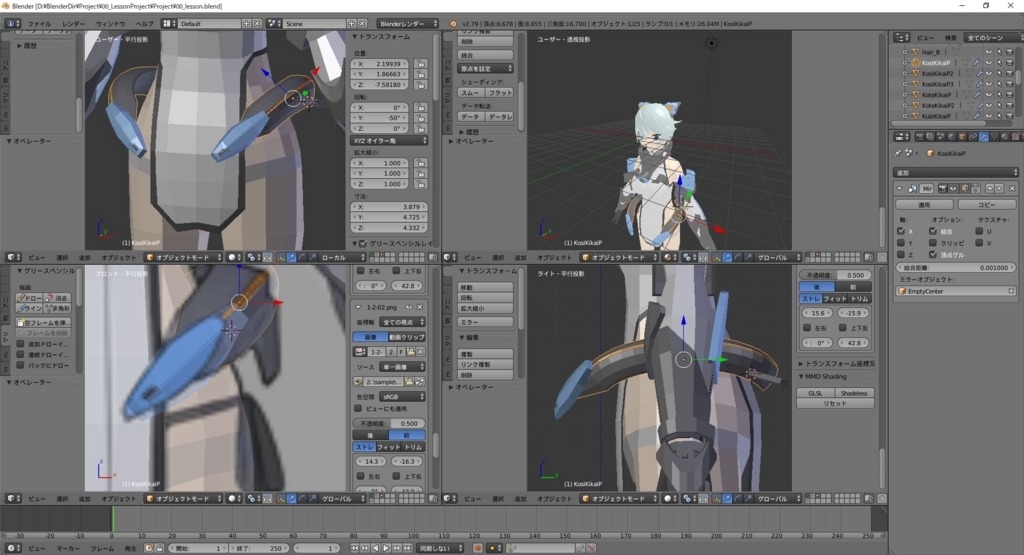Viewport: 1024px width, 555px height.
Task: Open the Modifiers properties tab (wrench icon)
Action: pyautogui.click(x=984, y=136)
